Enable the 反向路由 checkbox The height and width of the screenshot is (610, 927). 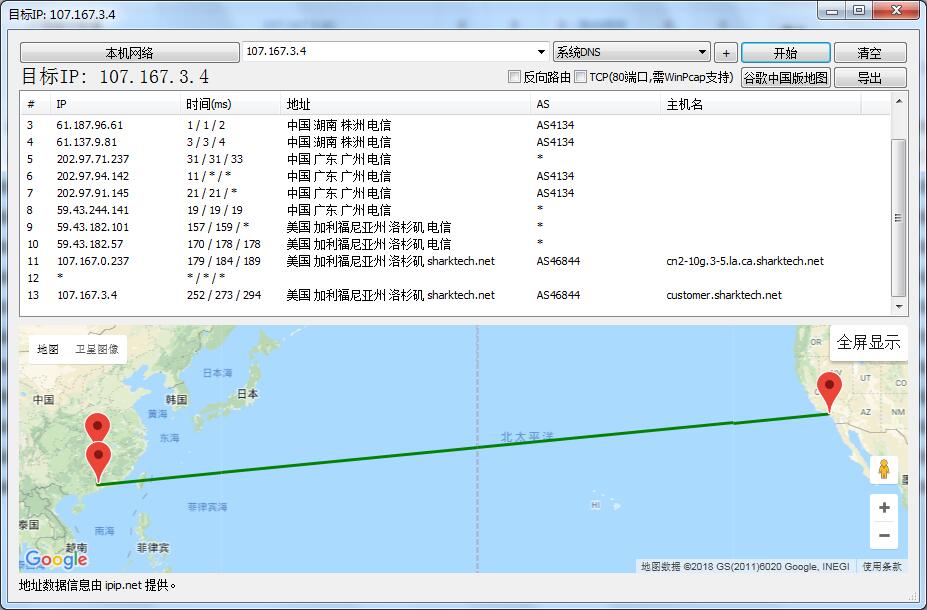point(515,77)
